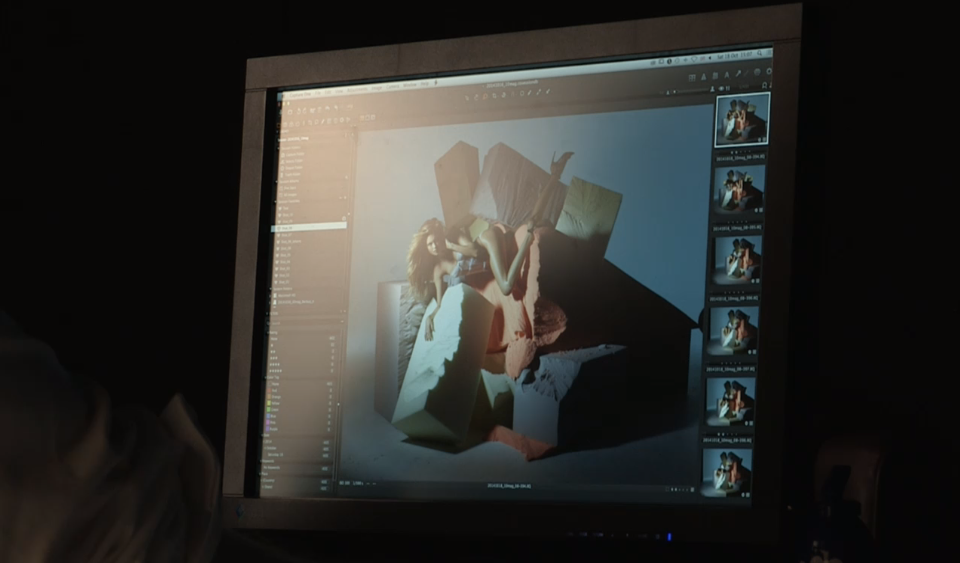The height and width of the screenshot is (563, 960).
Task: Filter by the Purple color tag swatch
Action: pyautogui.click(x=268, y=429)
